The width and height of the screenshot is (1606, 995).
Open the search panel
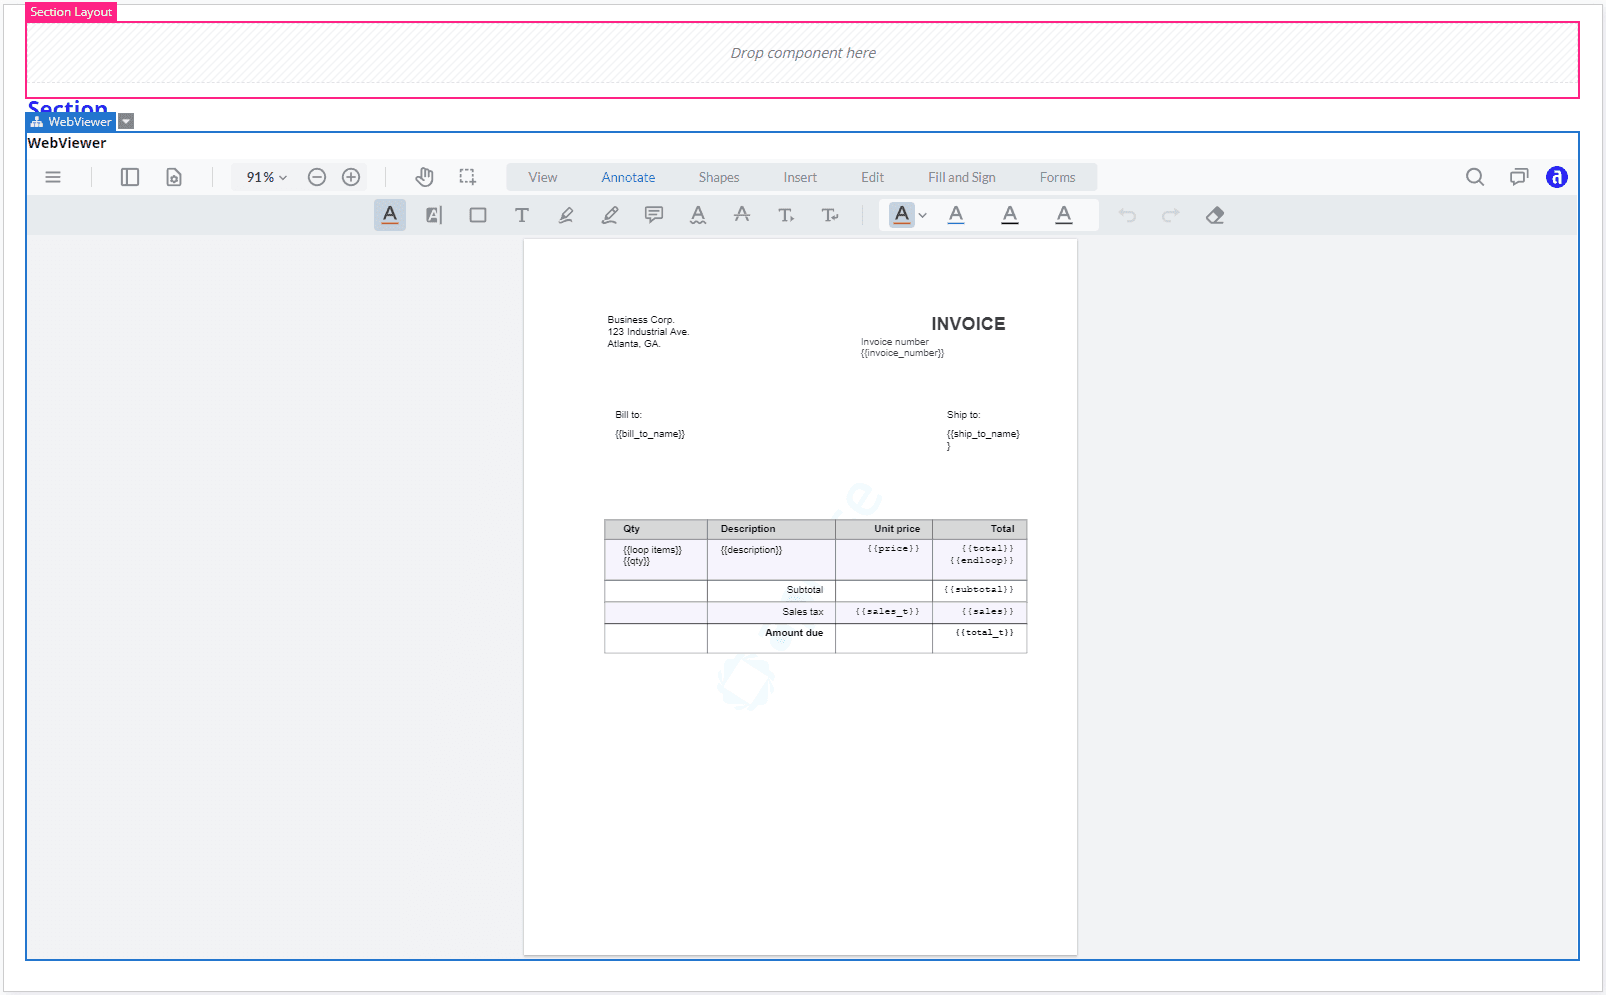(x=1475, y=177)
